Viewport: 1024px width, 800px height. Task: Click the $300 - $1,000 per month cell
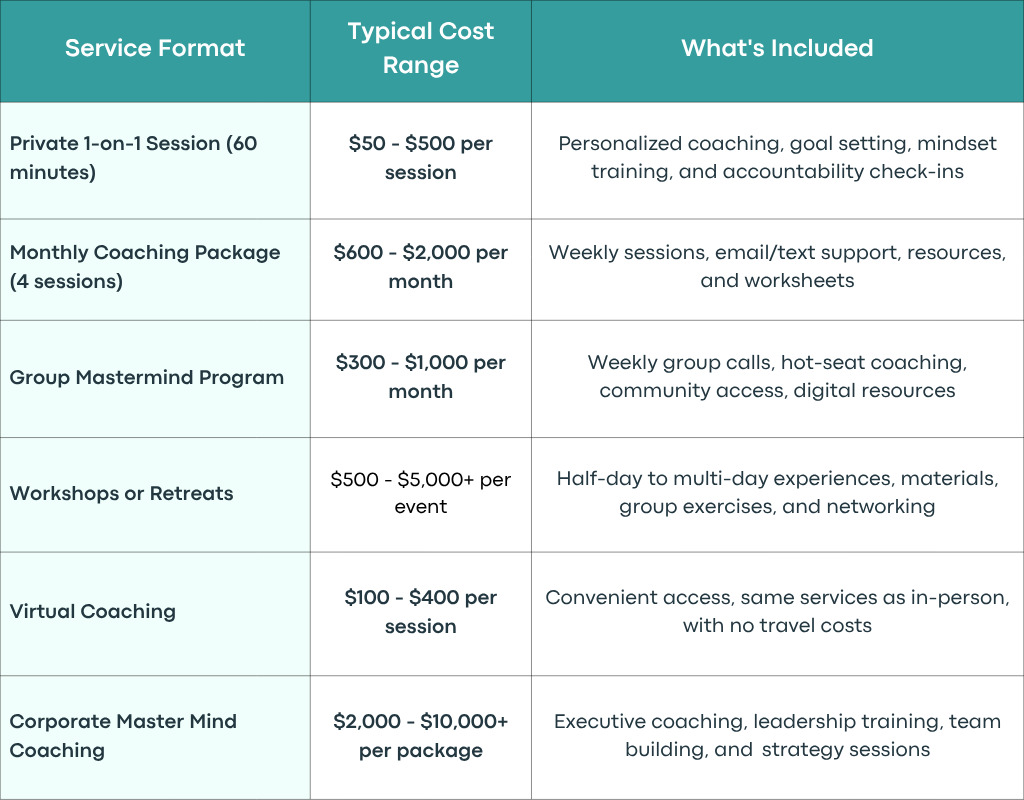click(421, 379)
